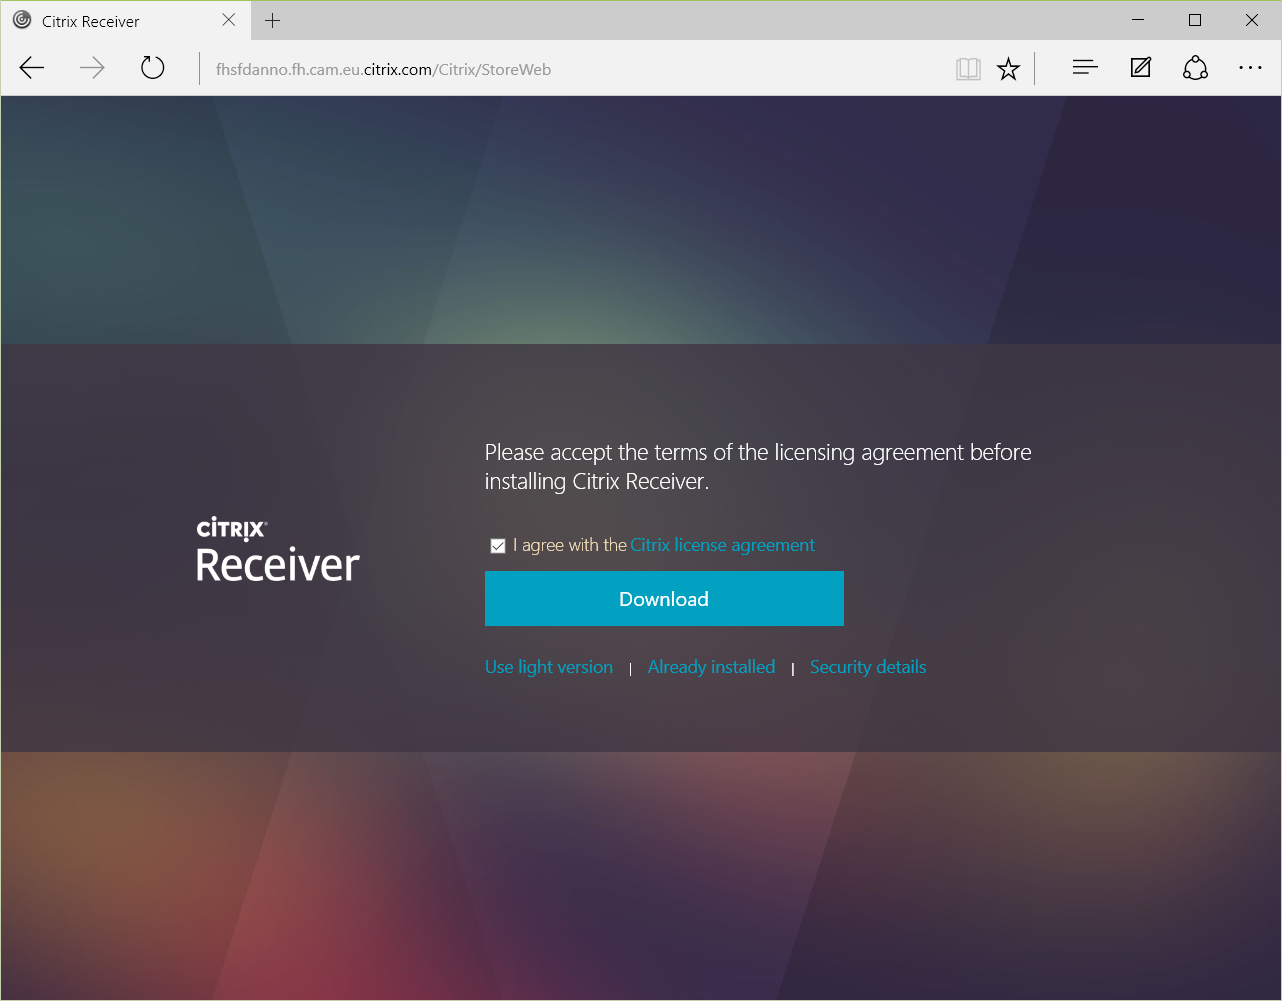
Task: Open a new tab with plus
Action: (272, 20)
